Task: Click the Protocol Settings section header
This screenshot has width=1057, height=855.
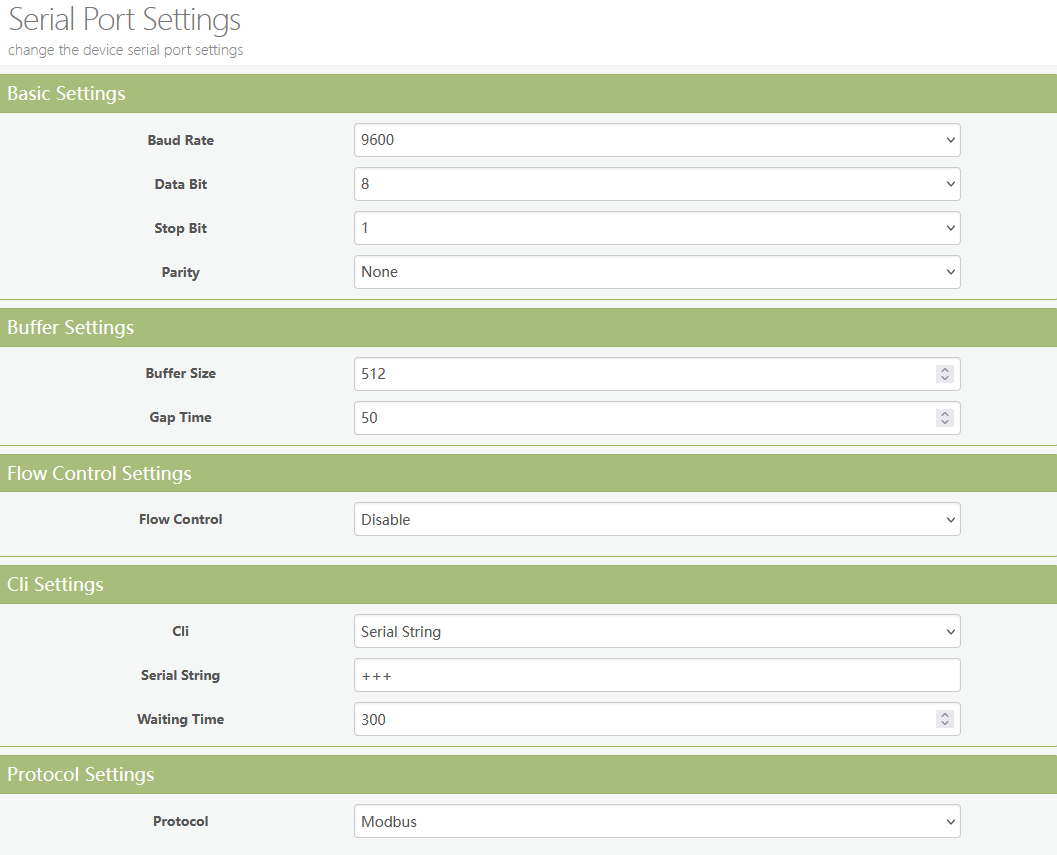Action: pyautogui.click(x=81, y=775)
